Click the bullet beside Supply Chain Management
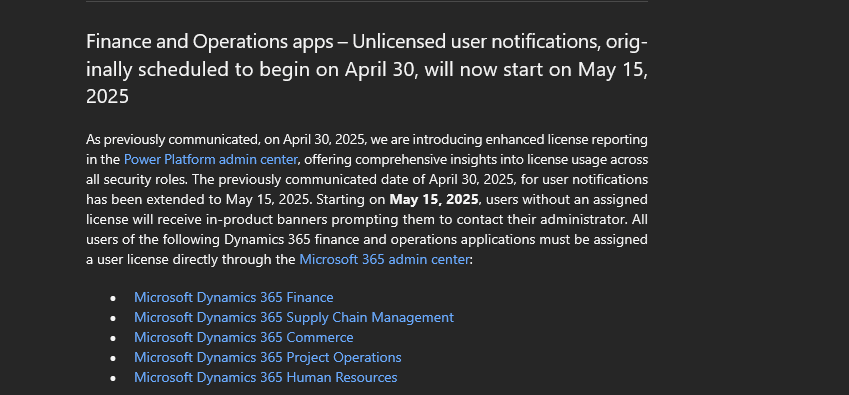 point(113,318)
